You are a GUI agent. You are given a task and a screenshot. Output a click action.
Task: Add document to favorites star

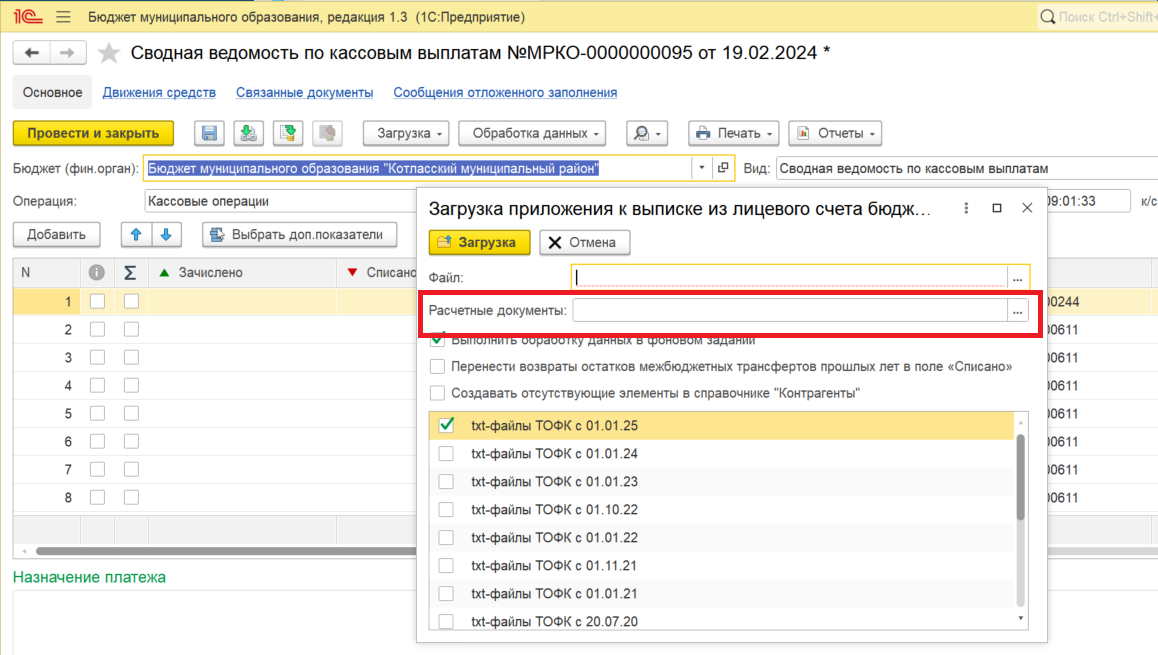[x=109, y=52]
